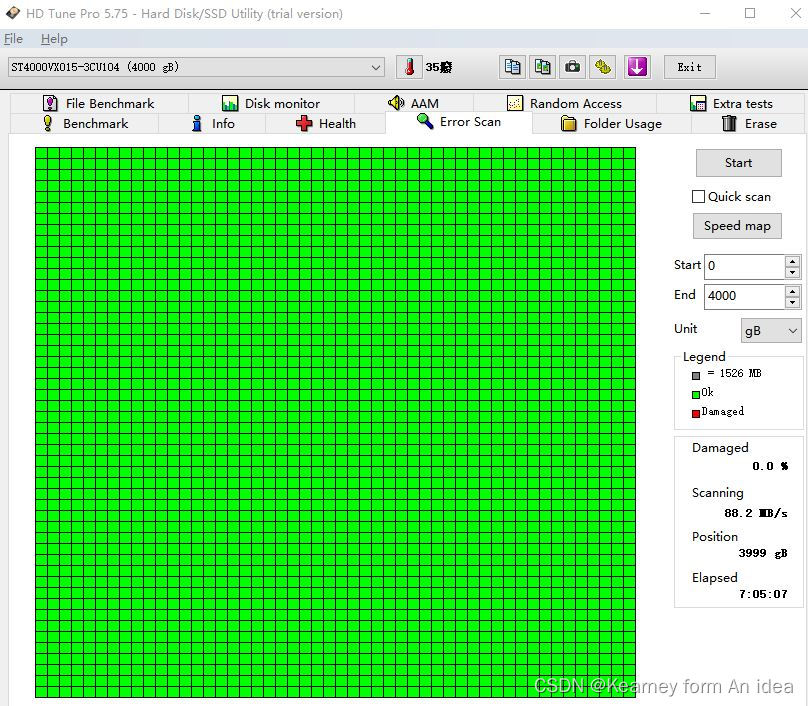The height and width of the screenshot is (706, 808).
Task: Switch to the Erase tab
Action: [x=749, y=124]
